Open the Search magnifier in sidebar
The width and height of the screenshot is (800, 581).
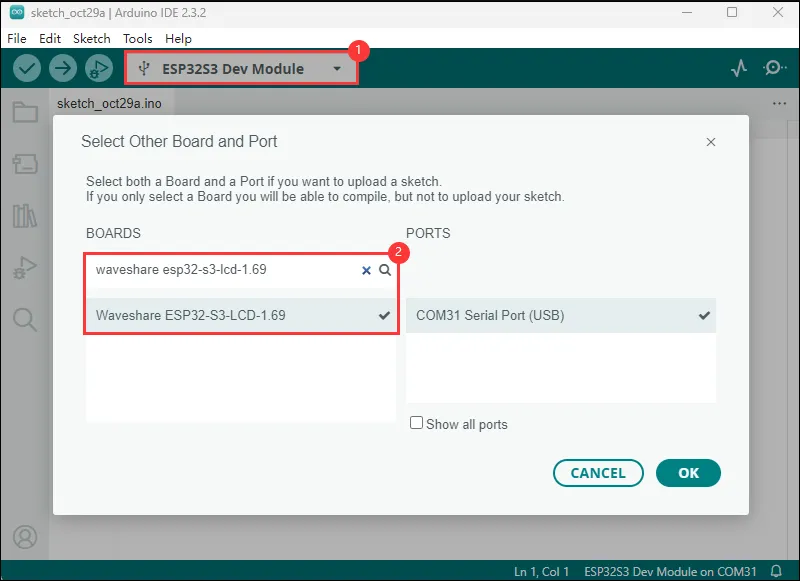tap(25, 319)
